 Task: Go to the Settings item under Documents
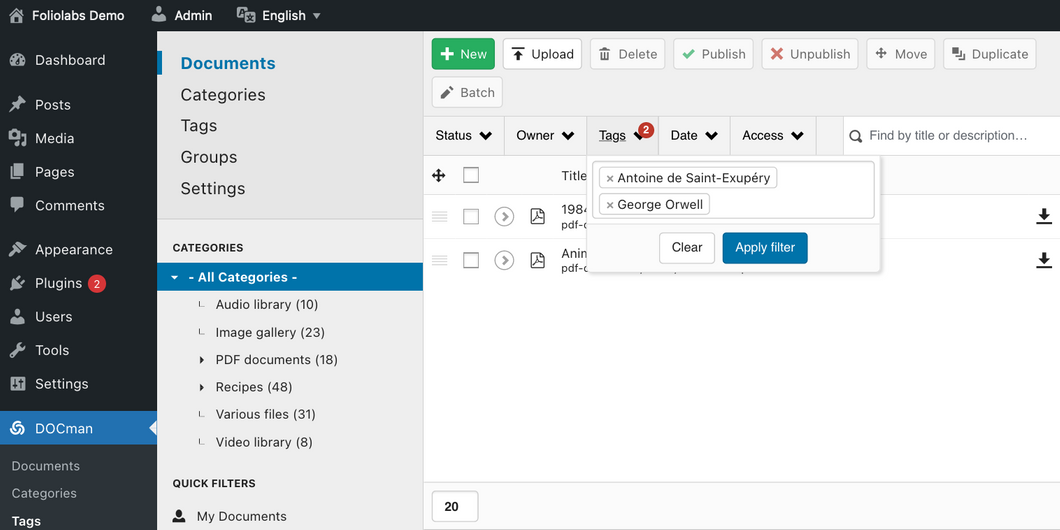tap(213, 188)
